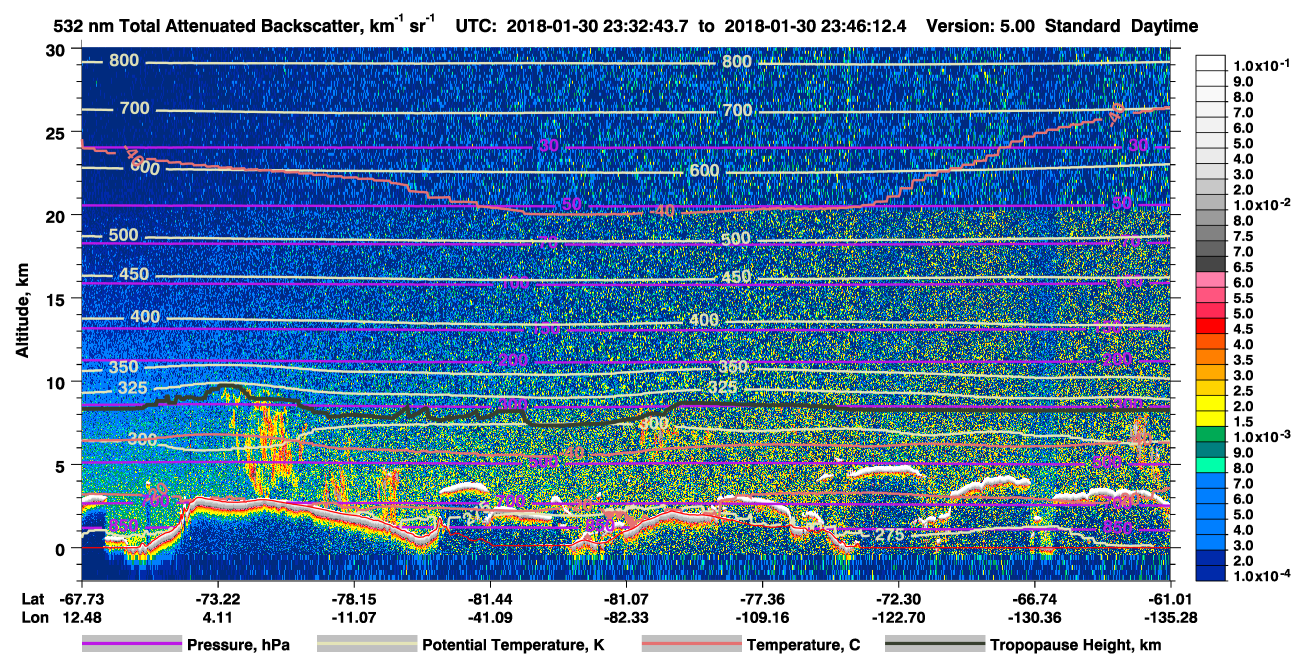
Task: Click the darkest gray colorbar swatch beside 6.5
Action: click(x=1211, y=264)
